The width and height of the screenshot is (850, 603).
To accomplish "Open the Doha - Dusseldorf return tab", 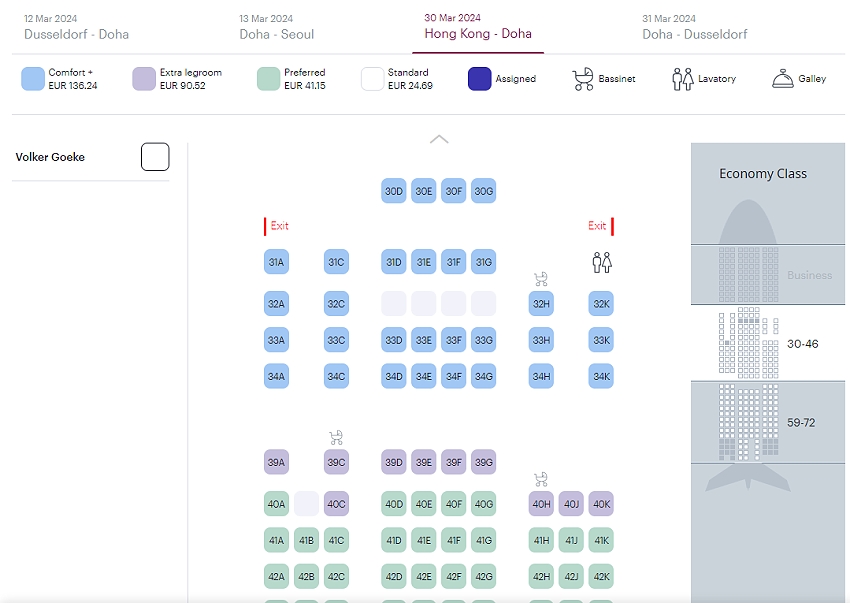I will pos(694,27).
